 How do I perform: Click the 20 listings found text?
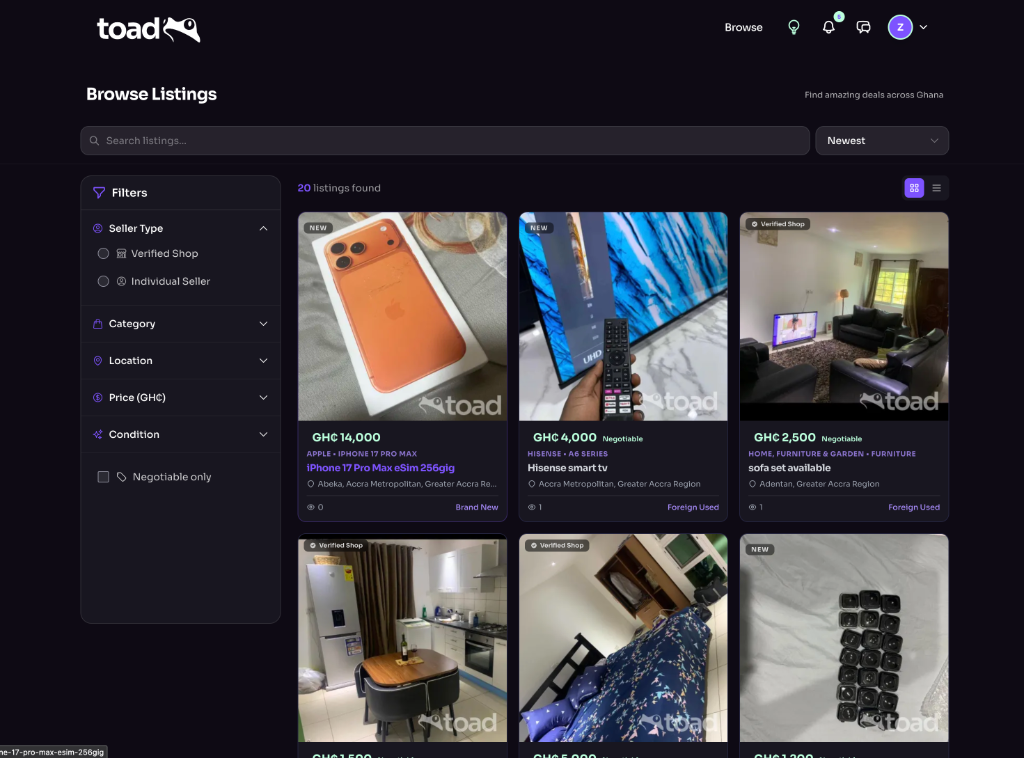coord(339,188)
